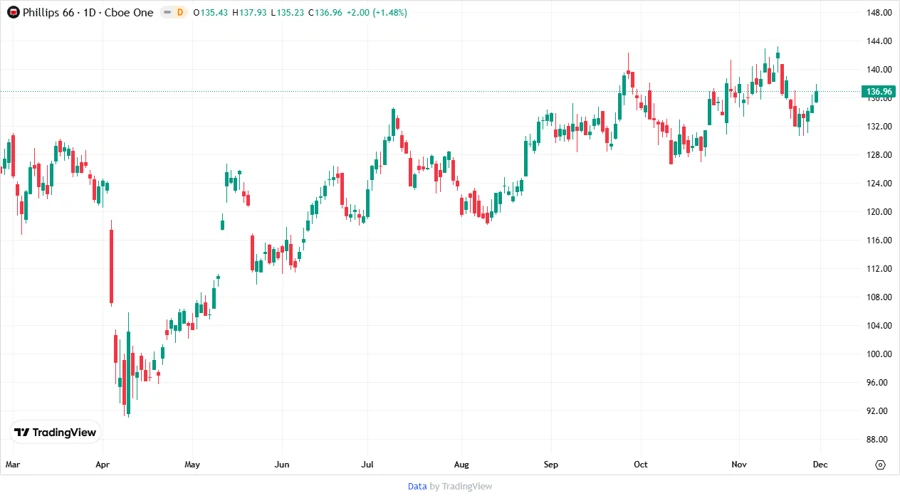The width and height of the screenshot is (900, 498).
Task: Click the 88.00 price axis label
Action: (x=879, y=439)
